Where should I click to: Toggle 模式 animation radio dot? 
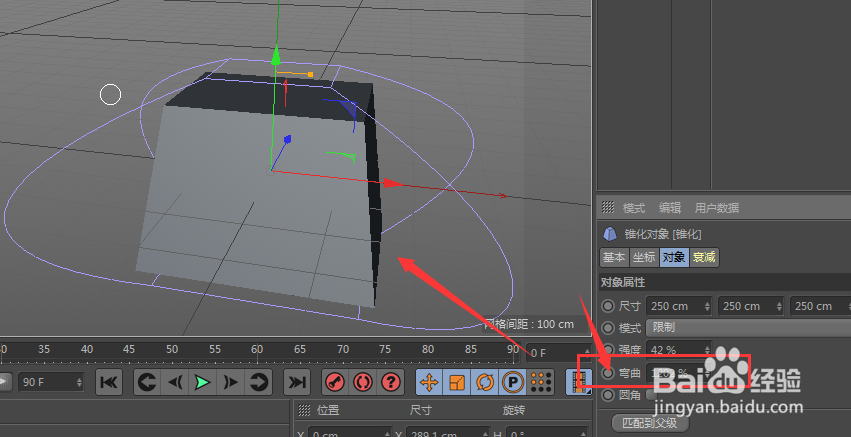608,328
